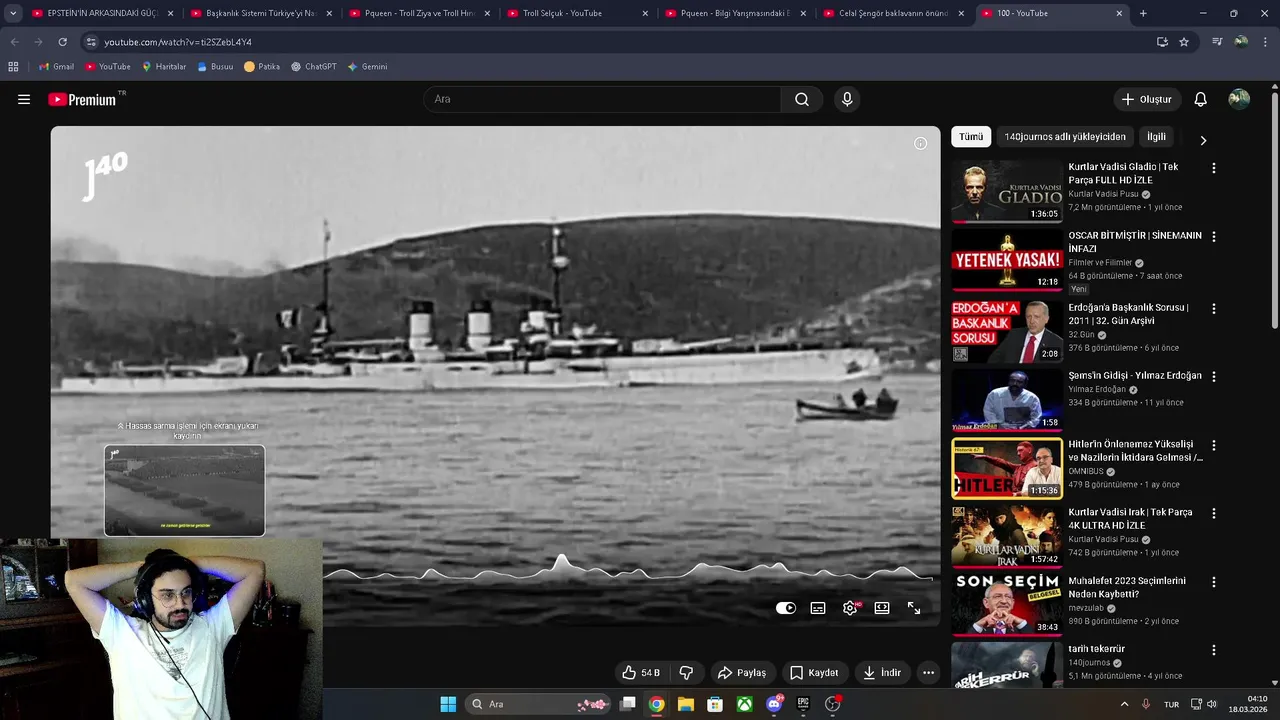The width and height of the screenshot is (1280, 720).
Task: Select the 140journos adlı yükleyiciden chip
Action: pos(1065,137)
